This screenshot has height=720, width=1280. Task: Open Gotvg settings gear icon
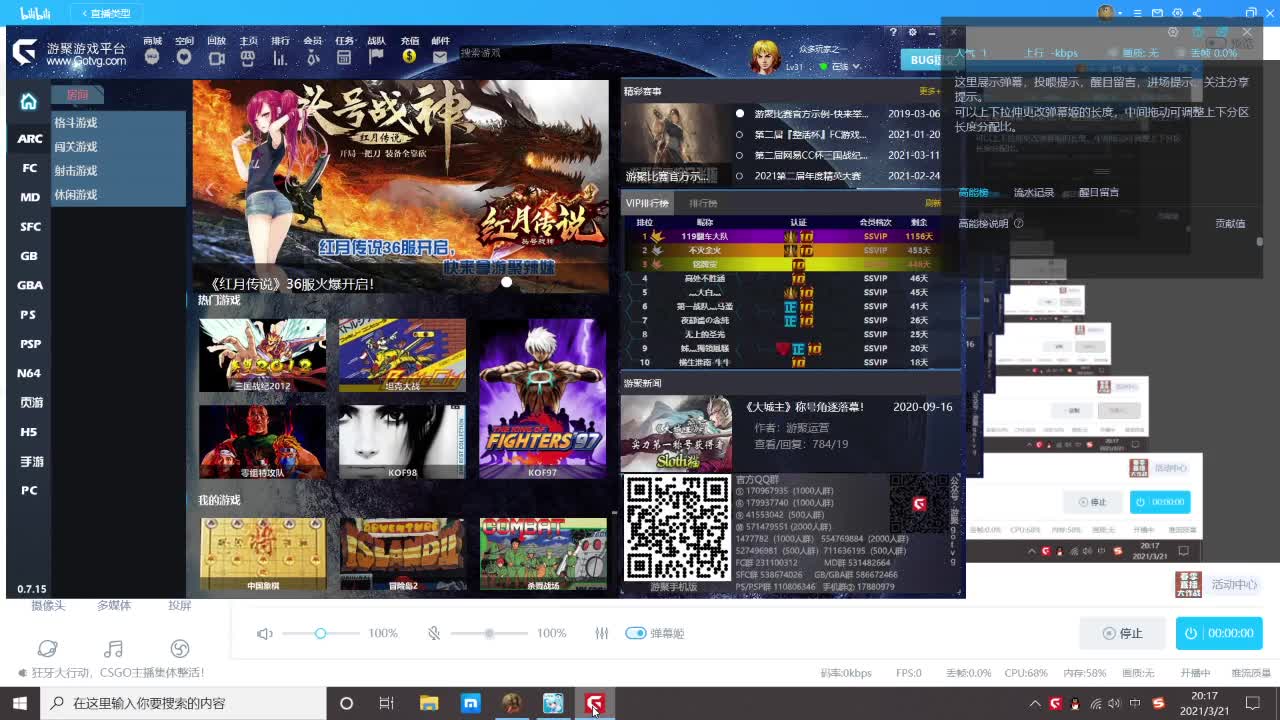912,33
